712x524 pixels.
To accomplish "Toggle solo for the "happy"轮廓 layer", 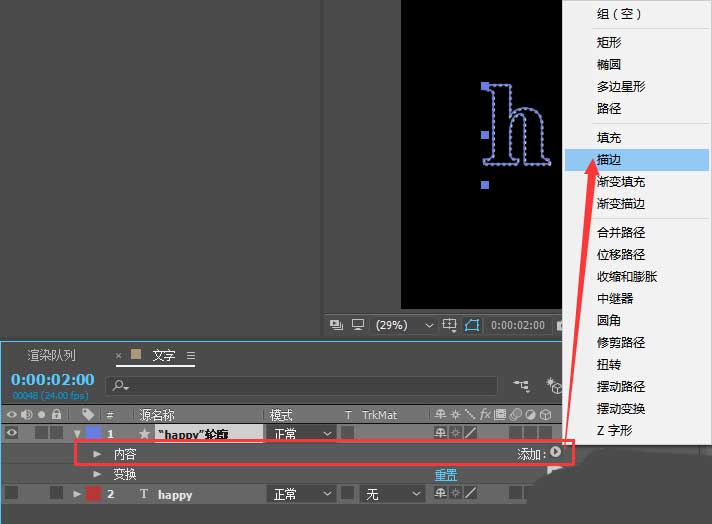I will [x=41, y=433].
